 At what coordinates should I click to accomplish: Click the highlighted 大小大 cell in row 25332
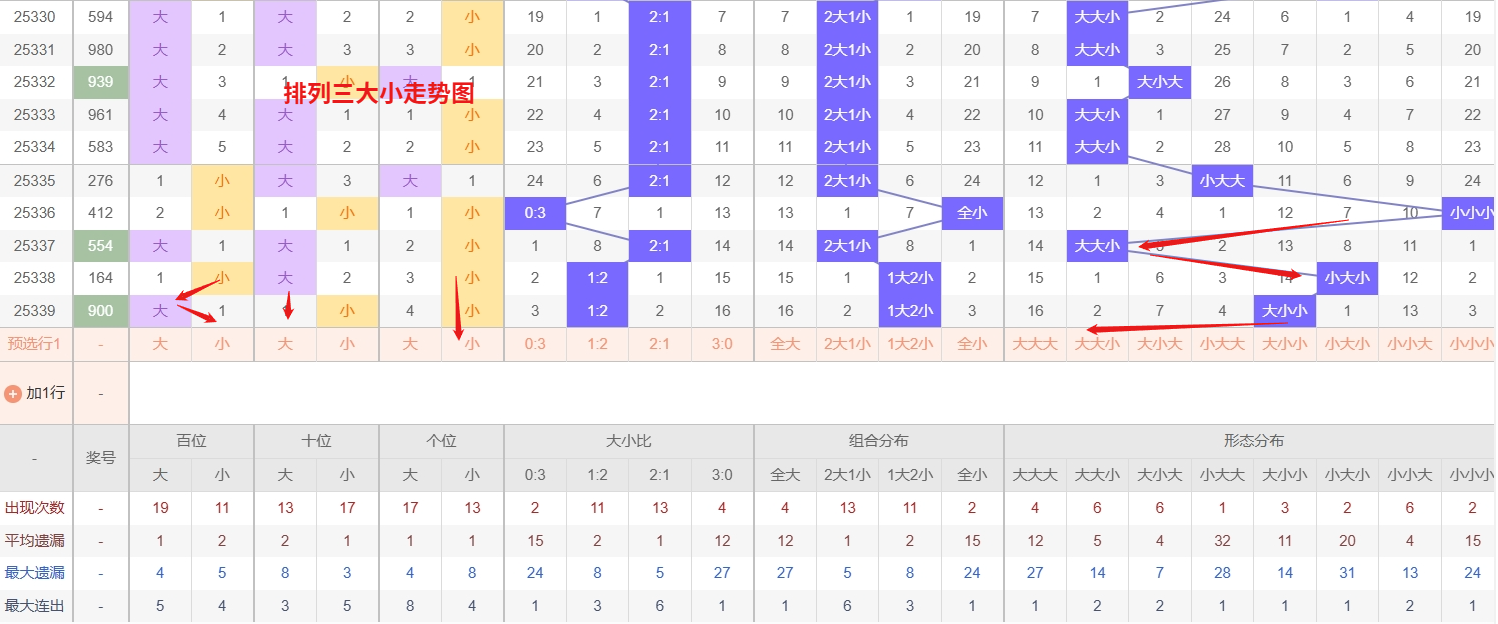pyautogui.click(x=1160, y=82)
